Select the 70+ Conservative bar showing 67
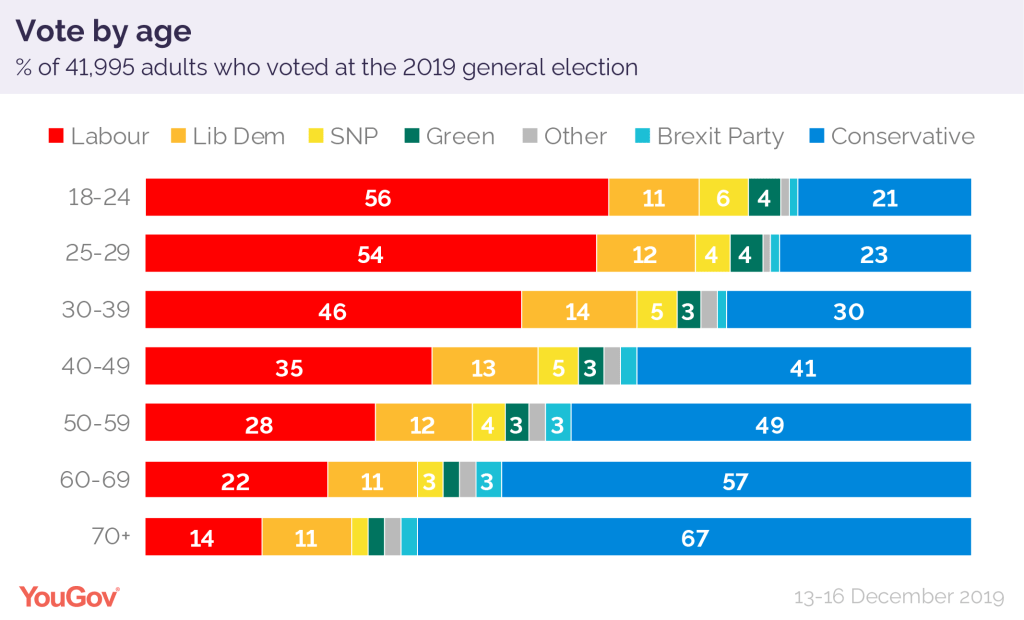The height and width of the screenshot is (620, 1024). coord(694,537)
